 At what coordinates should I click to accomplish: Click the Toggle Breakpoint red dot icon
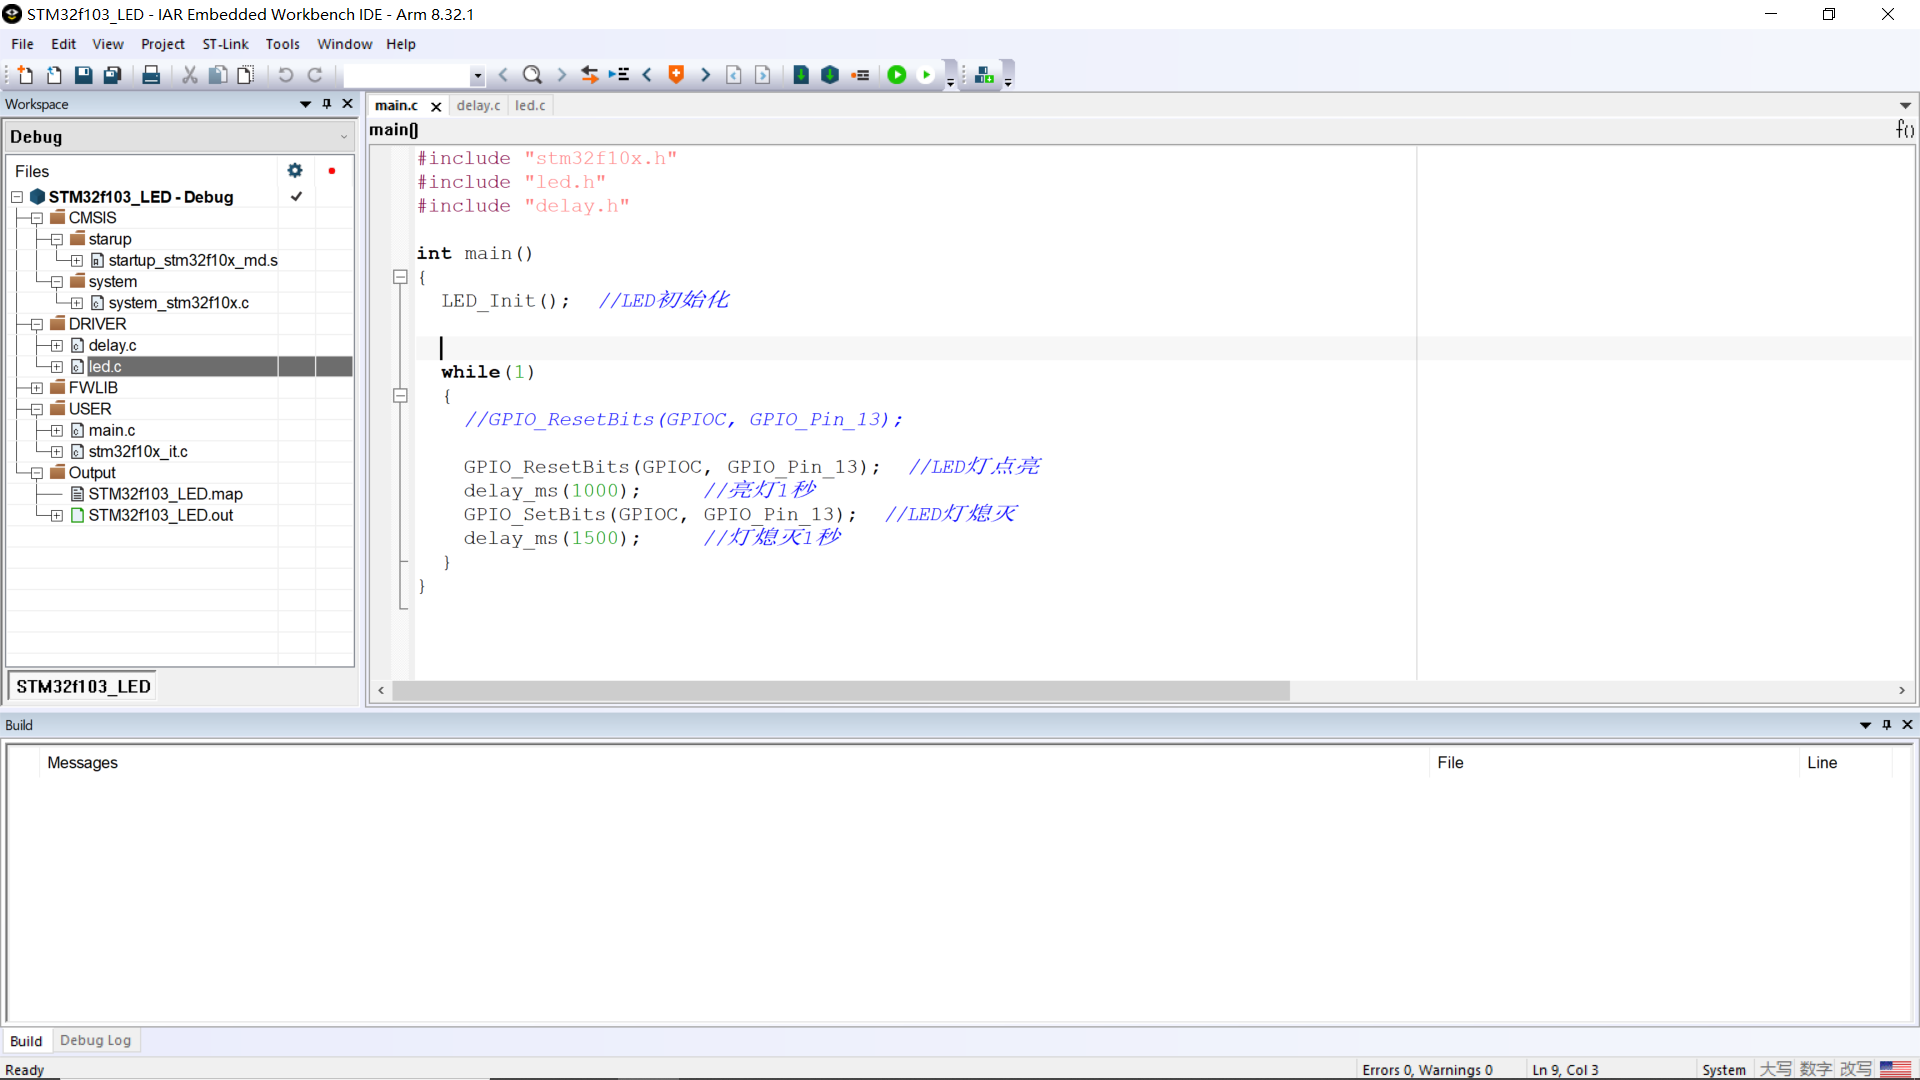click(x=860, y=75)
